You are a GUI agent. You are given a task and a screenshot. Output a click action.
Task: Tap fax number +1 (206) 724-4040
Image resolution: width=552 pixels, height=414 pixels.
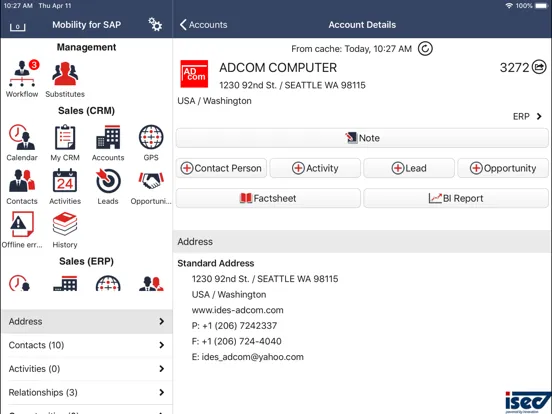click(x=242, y=341)
